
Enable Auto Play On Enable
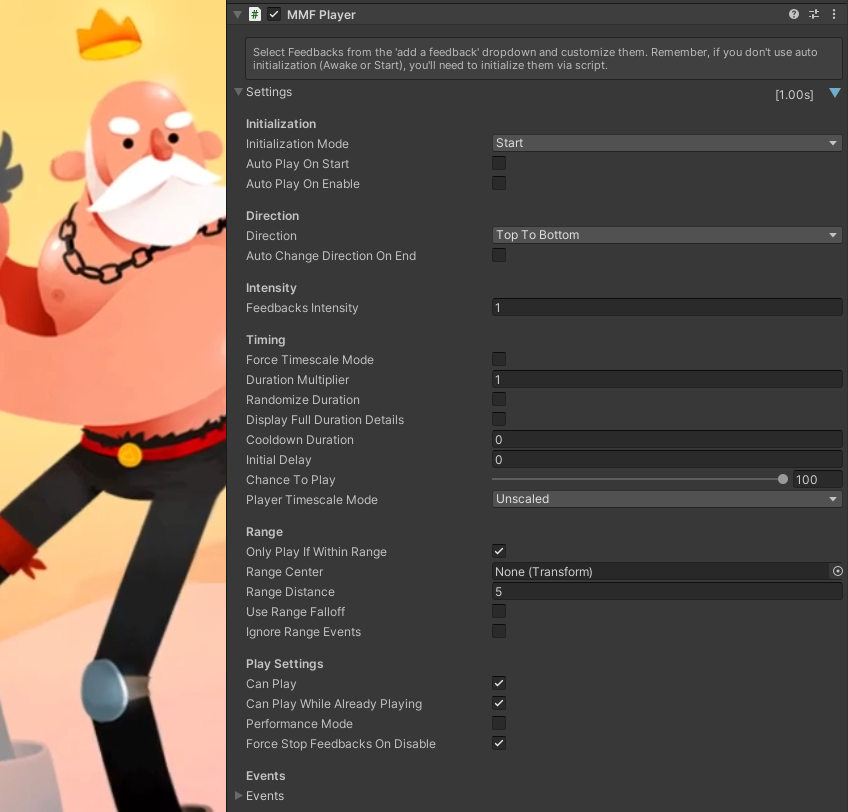[499, 183]
